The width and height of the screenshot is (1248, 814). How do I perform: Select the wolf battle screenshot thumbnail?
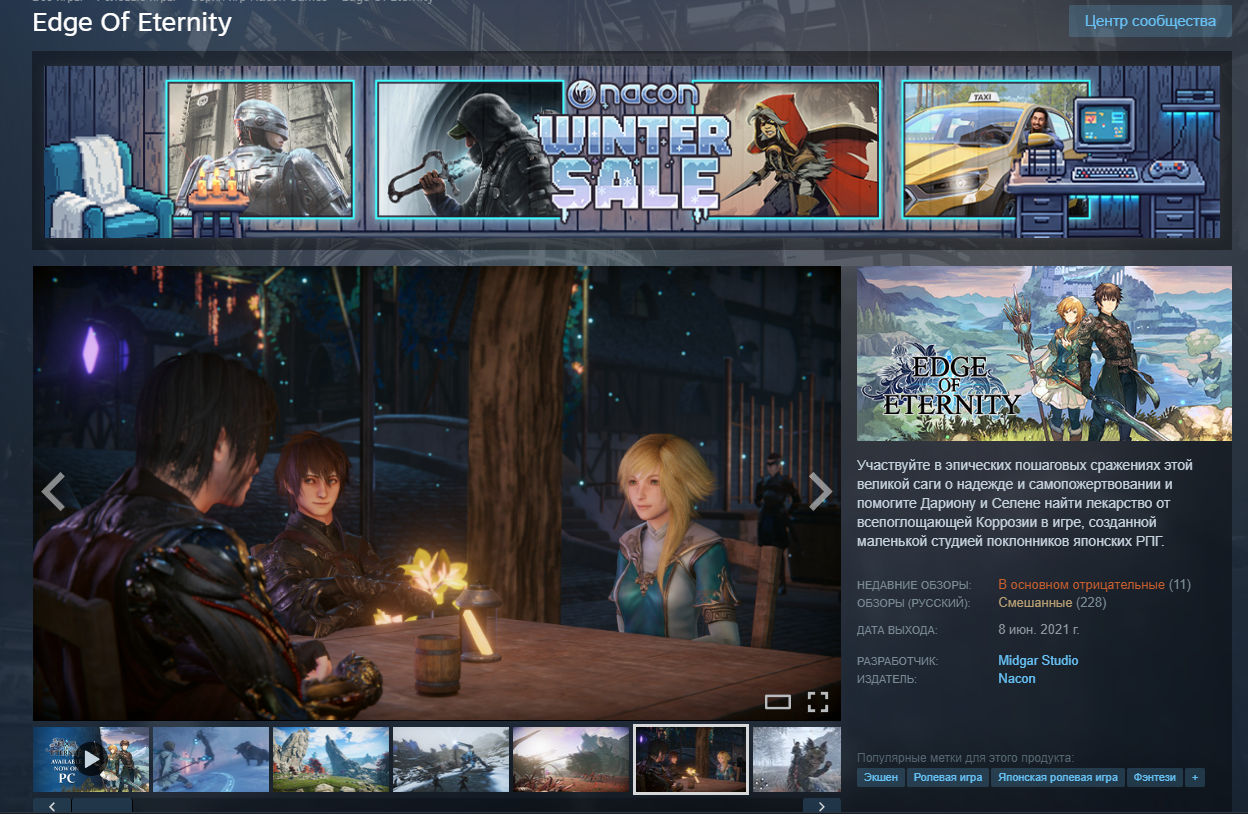click(x=211, y=760)
